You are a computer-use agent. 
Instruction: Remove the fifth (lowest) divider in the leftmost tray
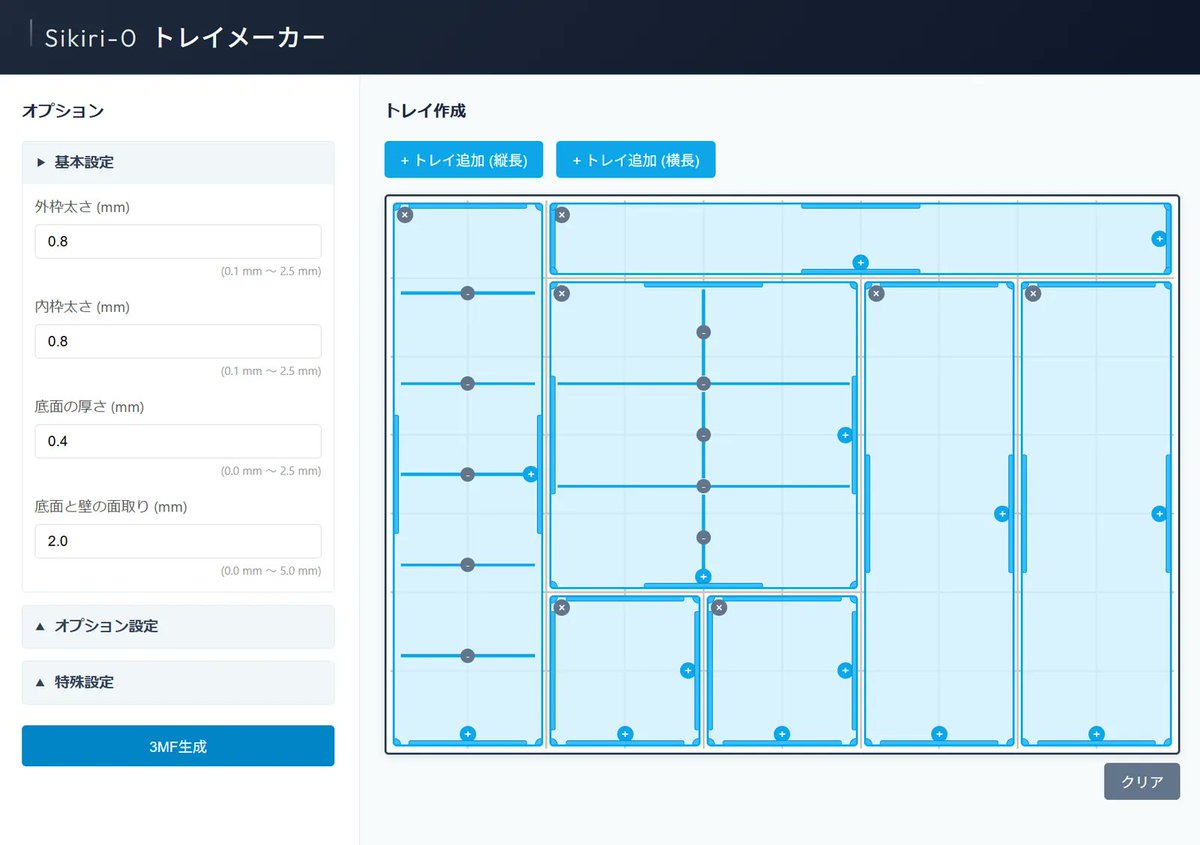467,656
